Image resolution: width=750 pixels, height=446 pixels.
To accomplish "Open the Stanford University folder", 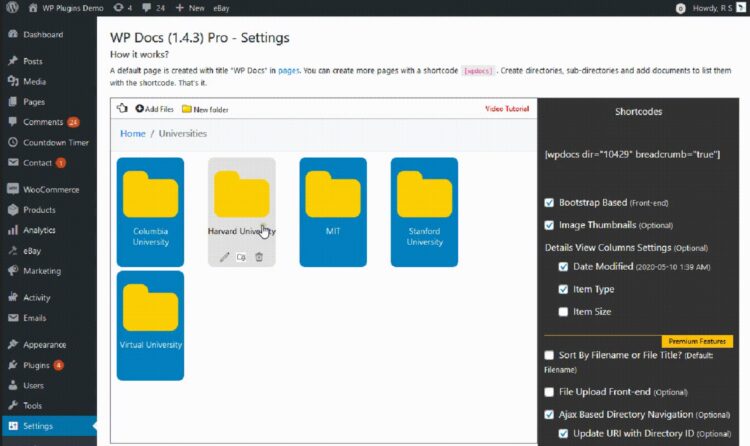I will coord(424,212).
